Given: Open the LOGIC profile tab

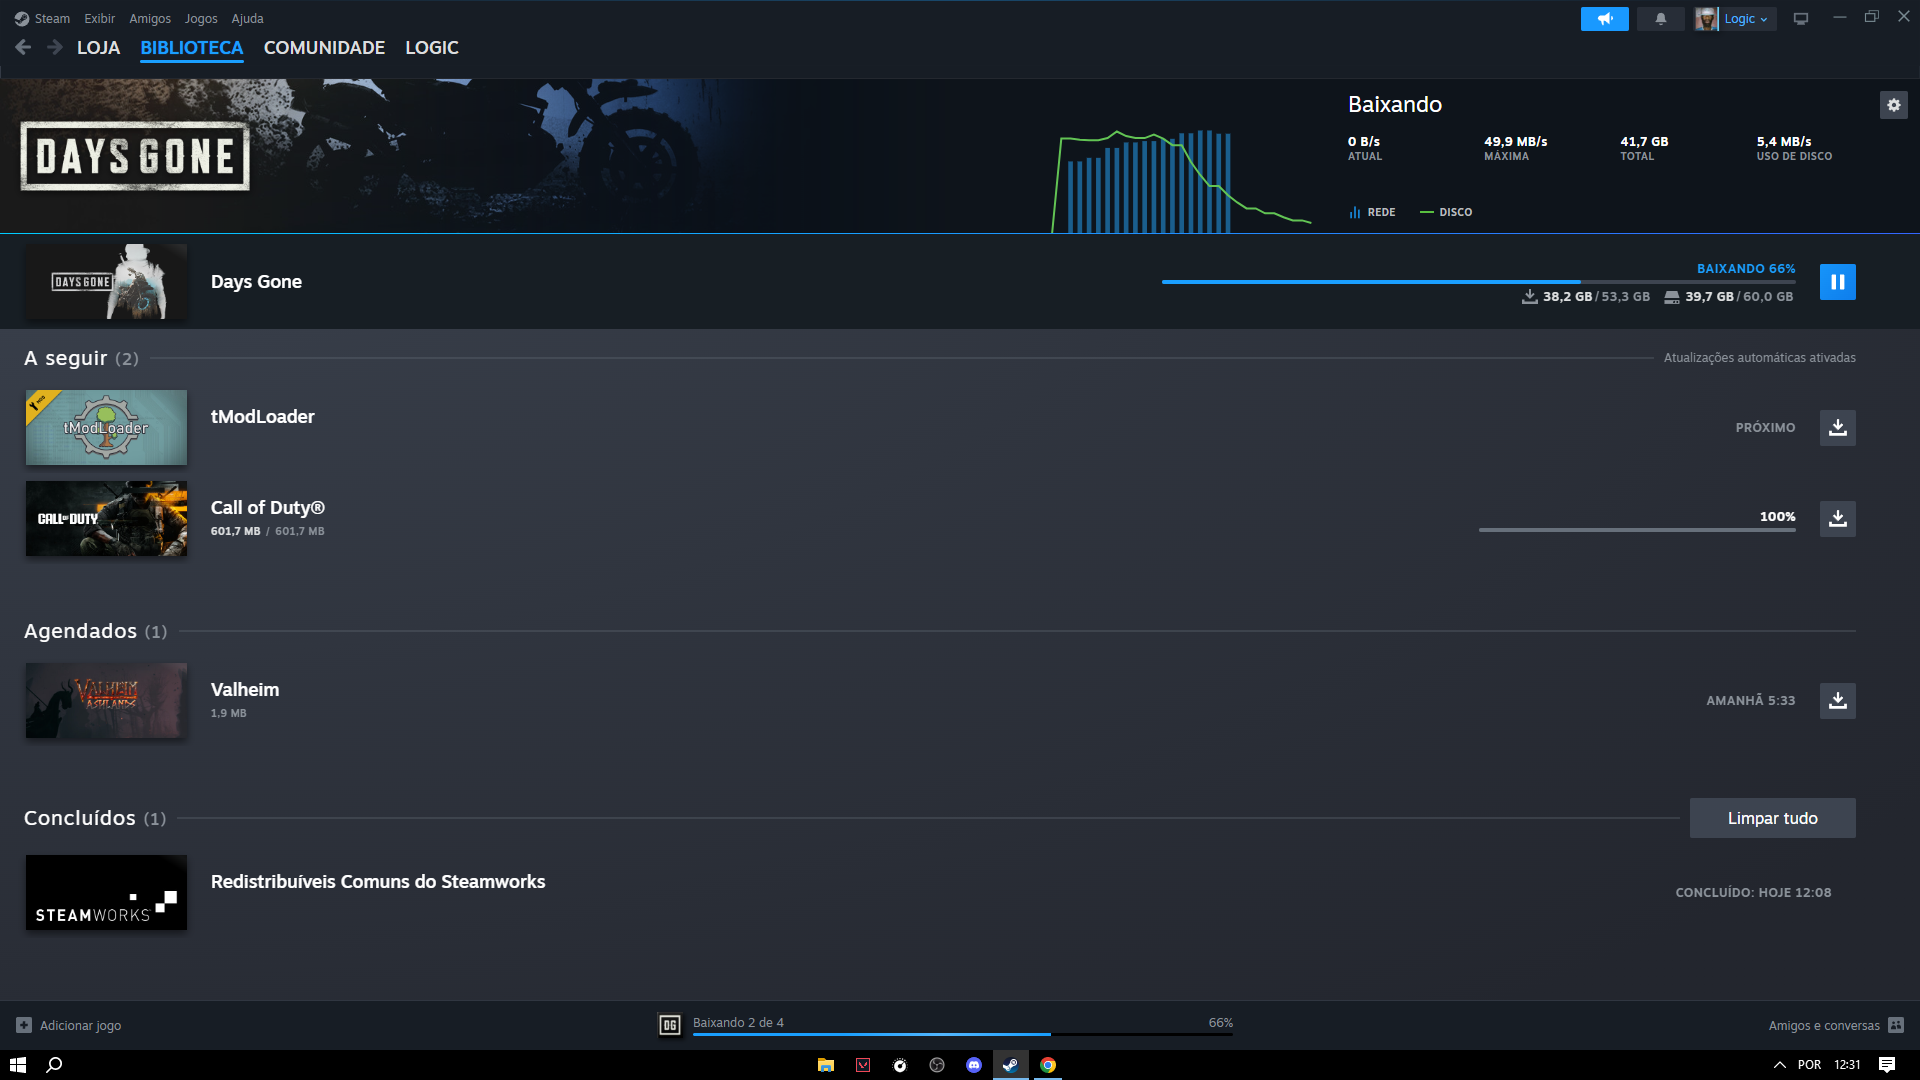Looking at the screenshot, I should [432, 48].
